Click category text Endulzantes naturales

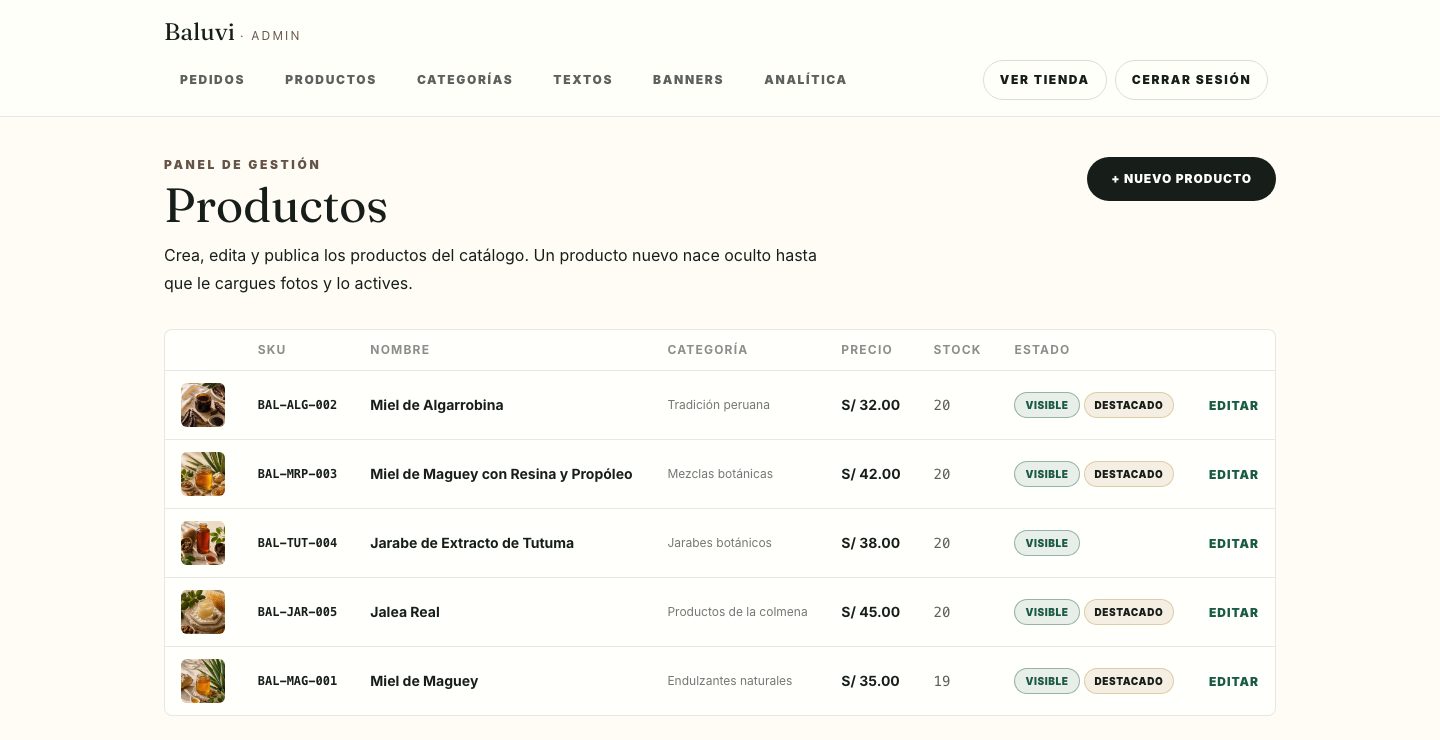tap(730, 681)
